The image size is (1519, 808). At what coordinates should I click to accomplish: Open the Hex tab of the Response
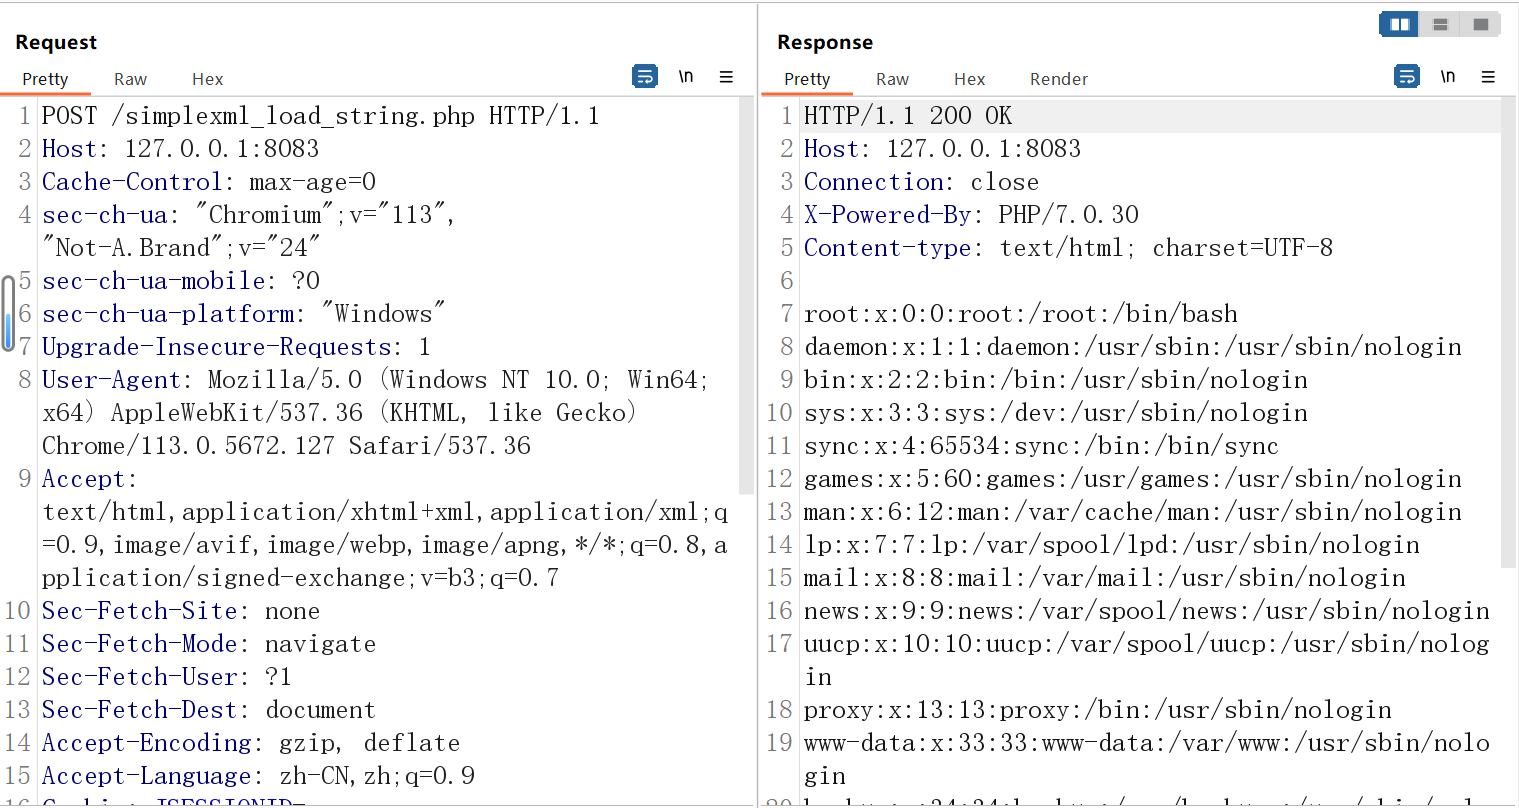pyautogui.click(x=969, y=78)
